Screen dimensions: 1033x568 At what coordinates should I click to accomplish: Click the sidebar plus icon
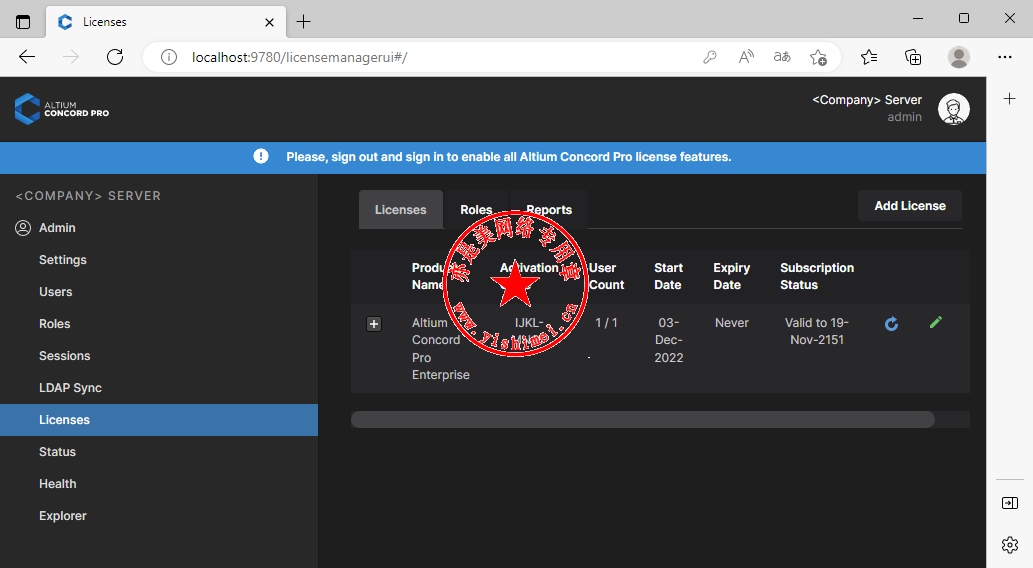click(x=1009, y=99)
